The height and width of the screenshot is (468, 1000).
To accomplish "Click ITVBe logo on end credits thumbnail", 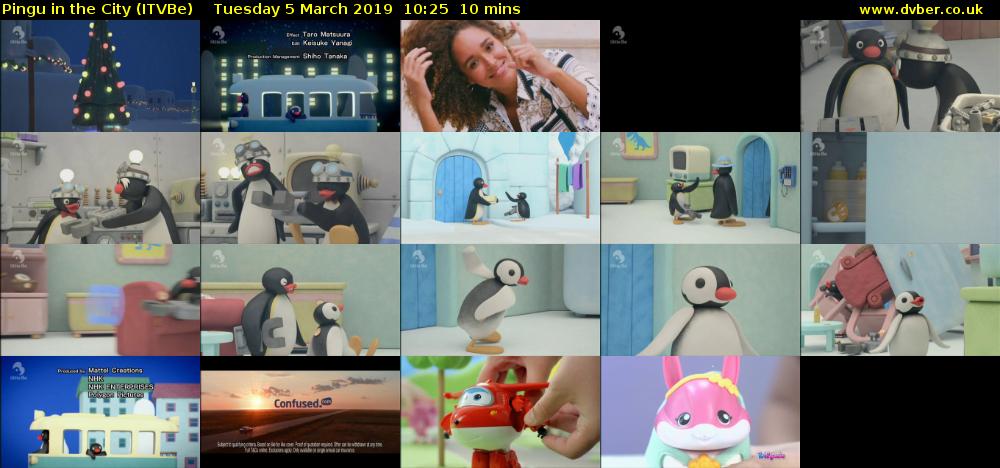I will [18, 372].
